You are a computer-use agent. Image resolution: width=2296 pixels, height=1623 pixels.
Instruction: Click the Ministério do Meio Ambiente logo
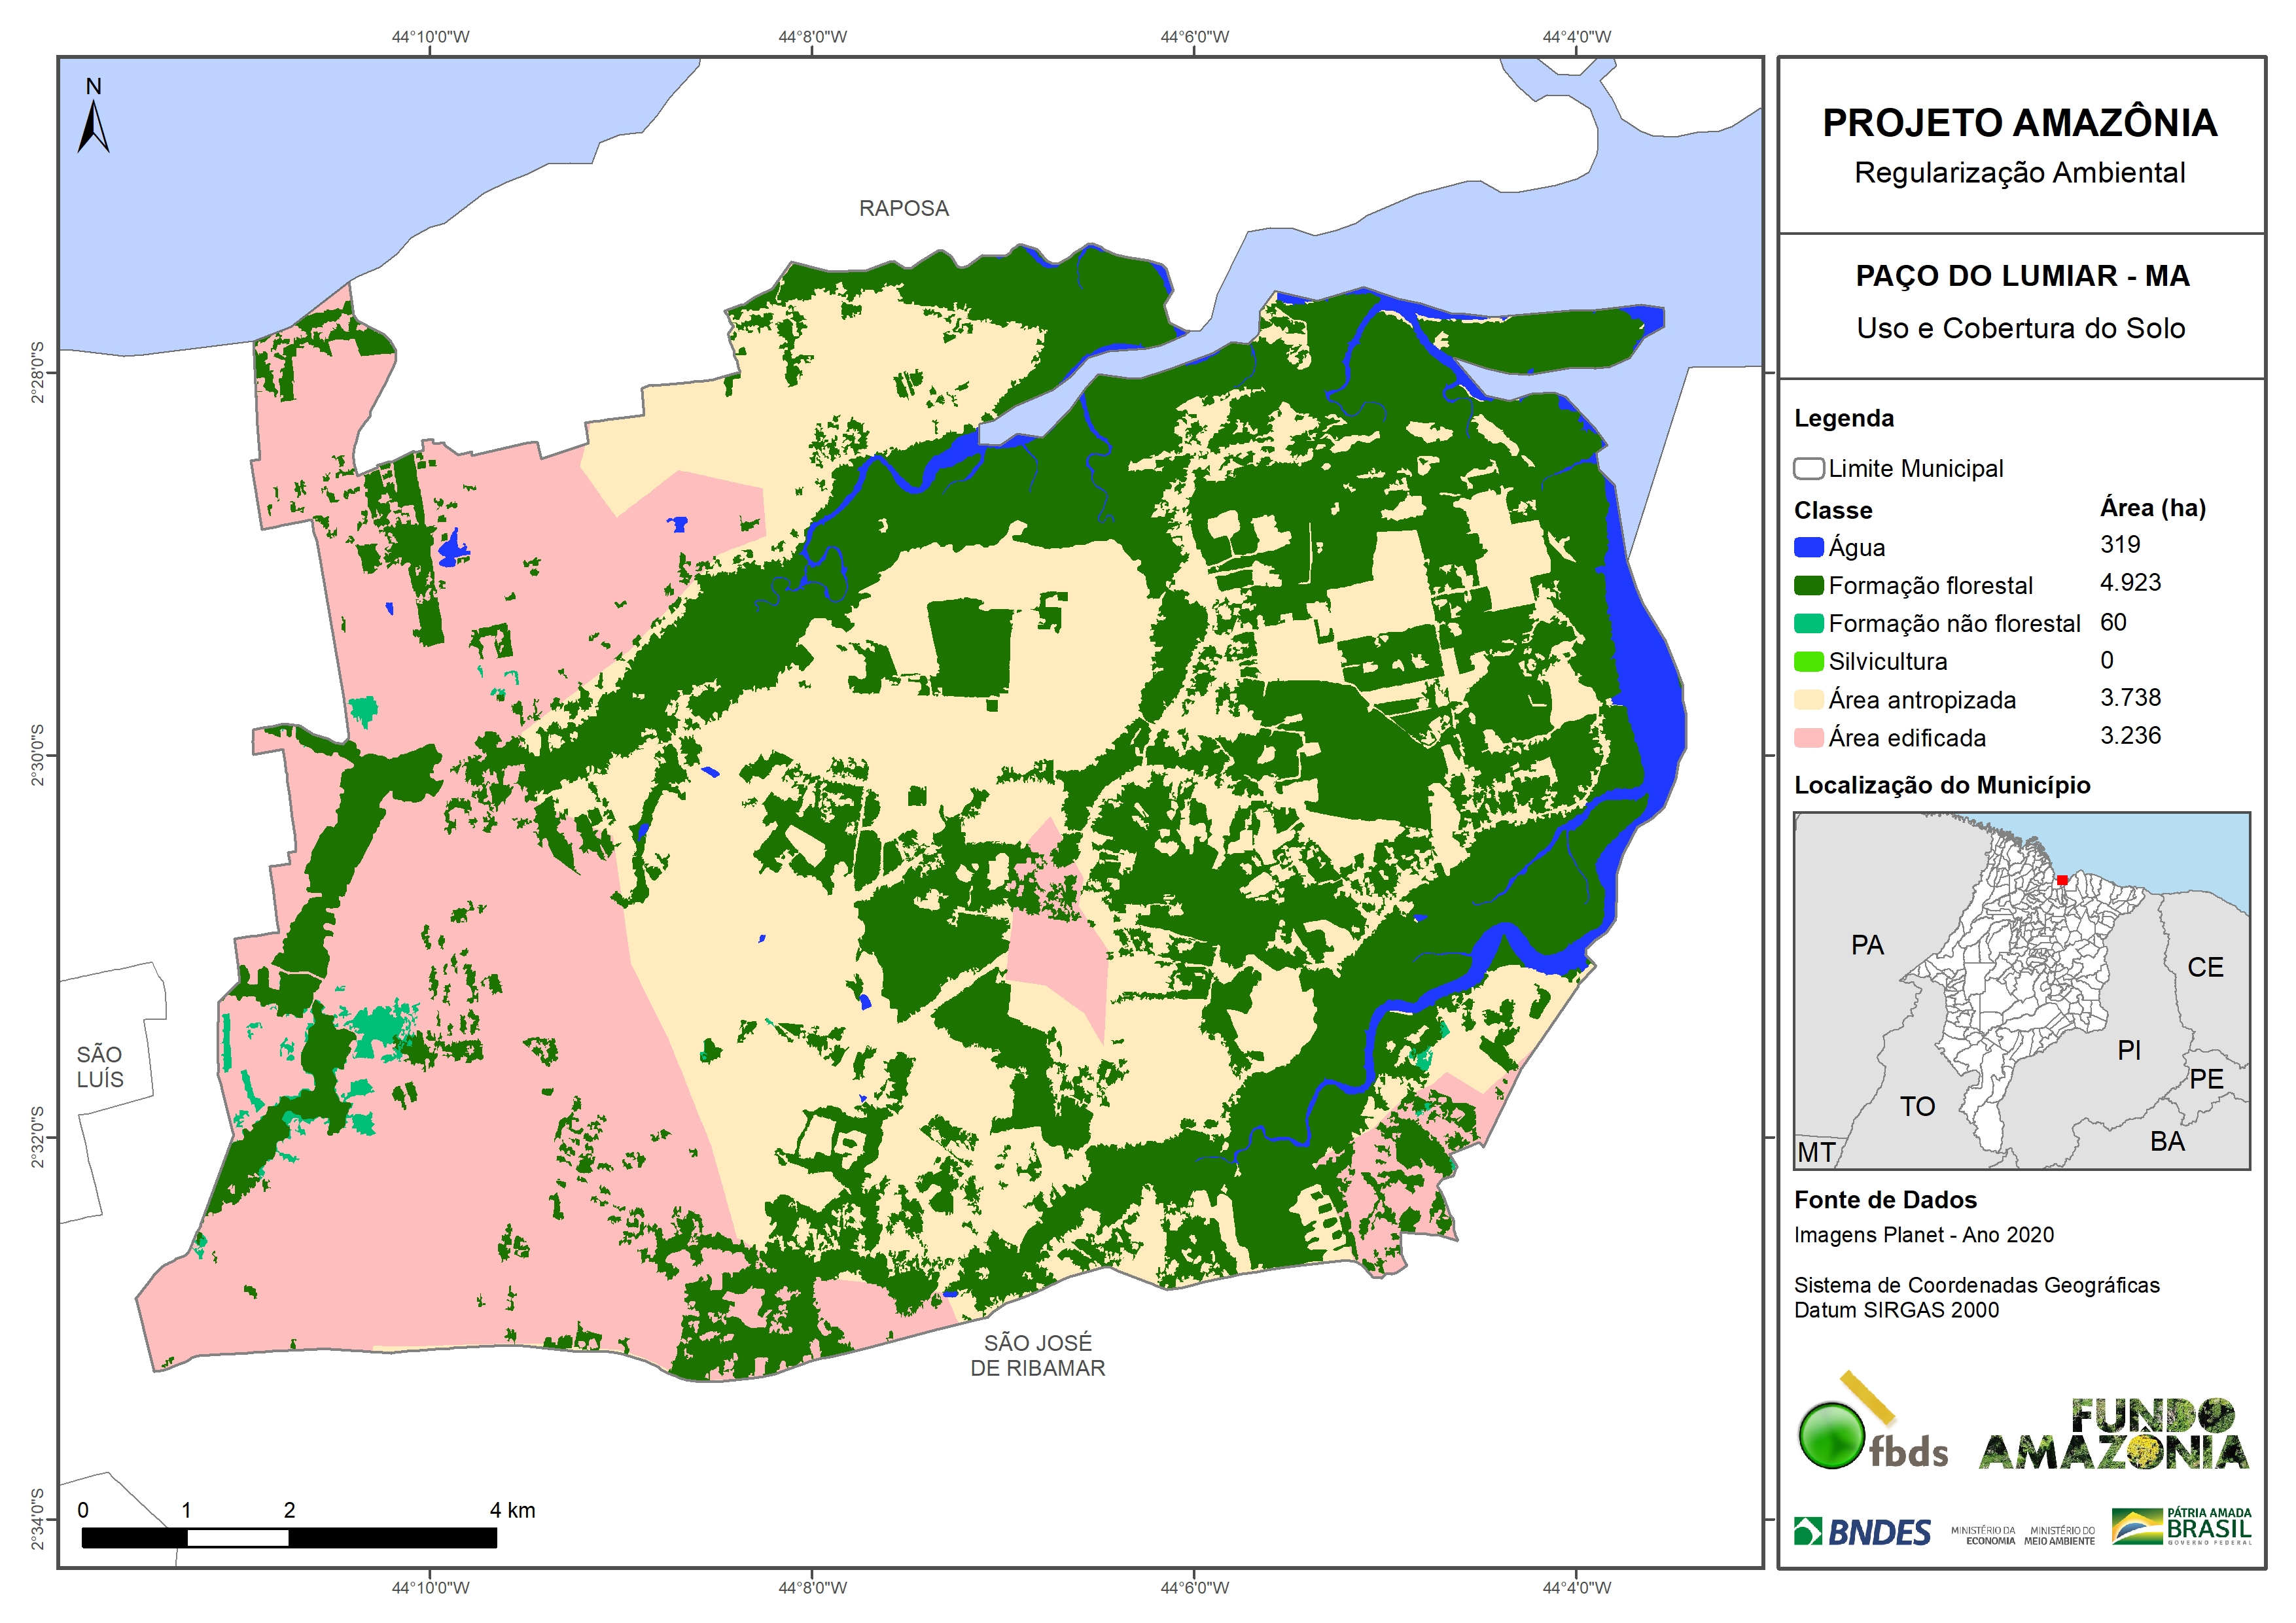pos(2059,1535)
